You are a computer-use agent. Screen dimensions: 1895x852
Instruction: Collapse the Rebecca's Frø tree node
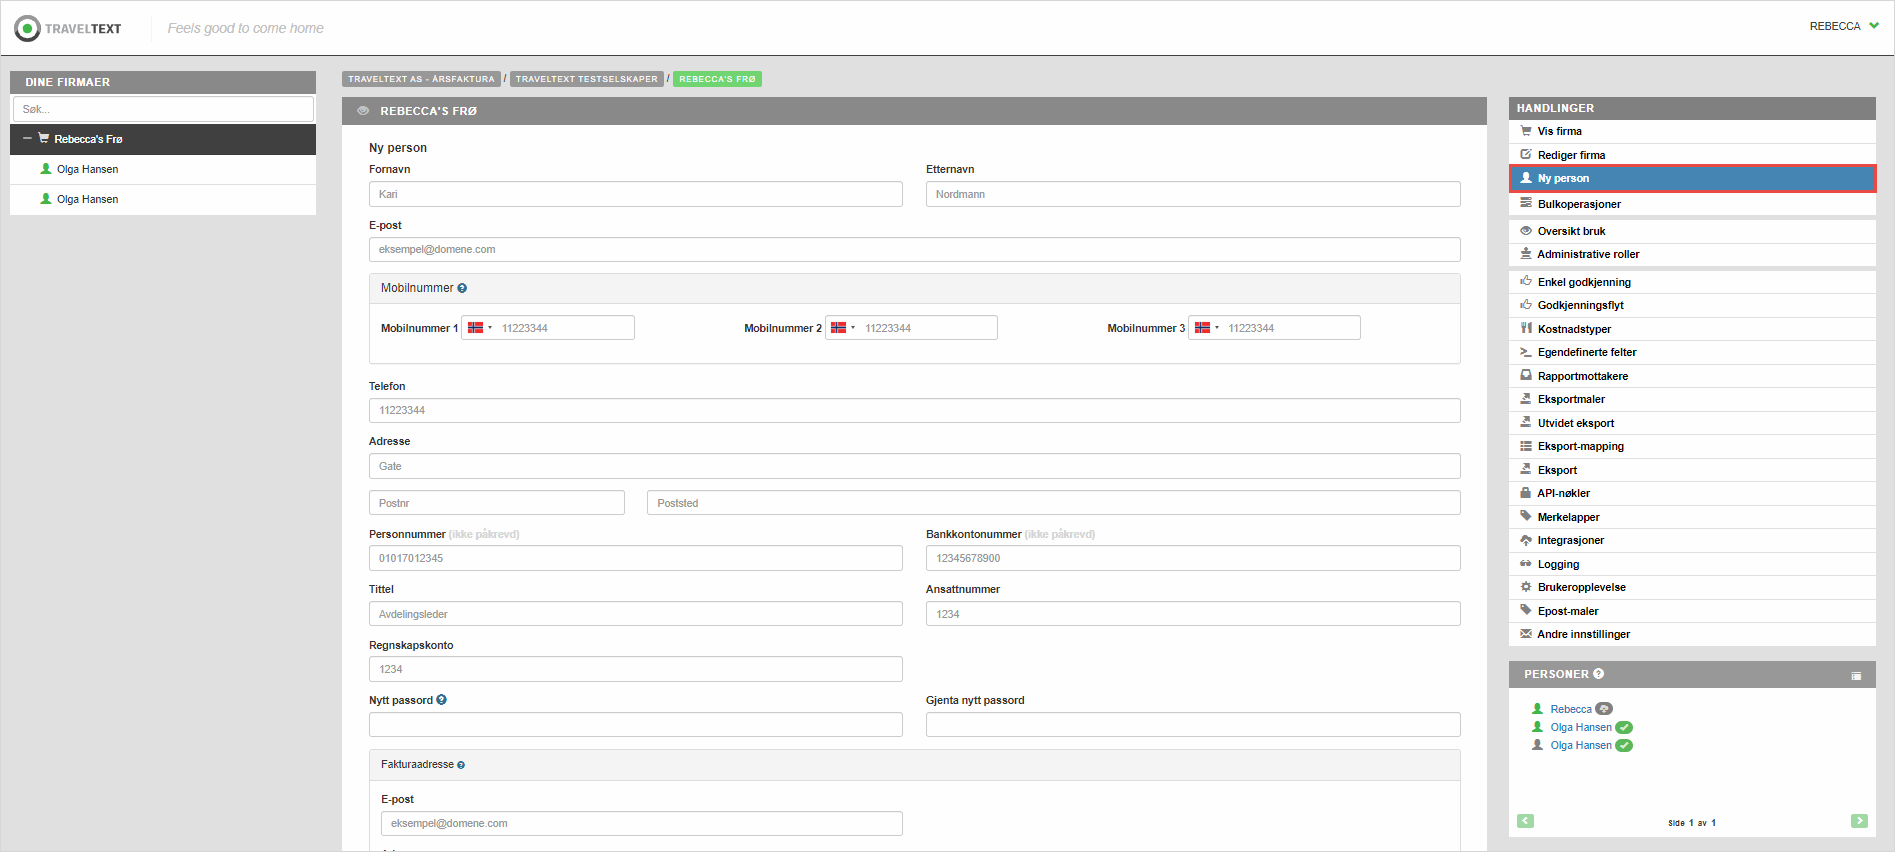click(28, 139)
